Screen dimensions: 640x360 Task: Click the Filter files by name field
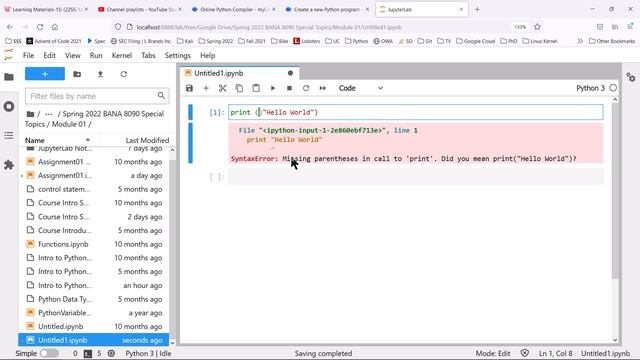[97, 96]
